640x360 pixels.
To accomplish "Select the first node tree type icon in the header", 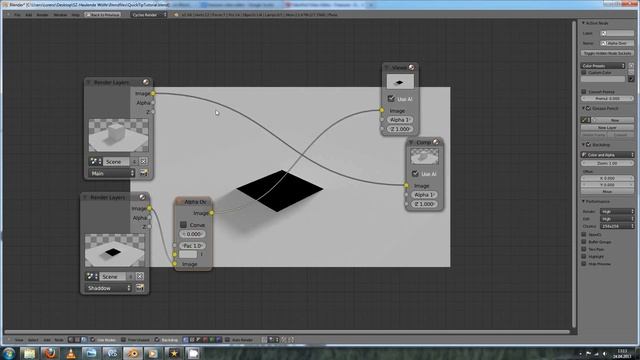I will click(71, 340).
